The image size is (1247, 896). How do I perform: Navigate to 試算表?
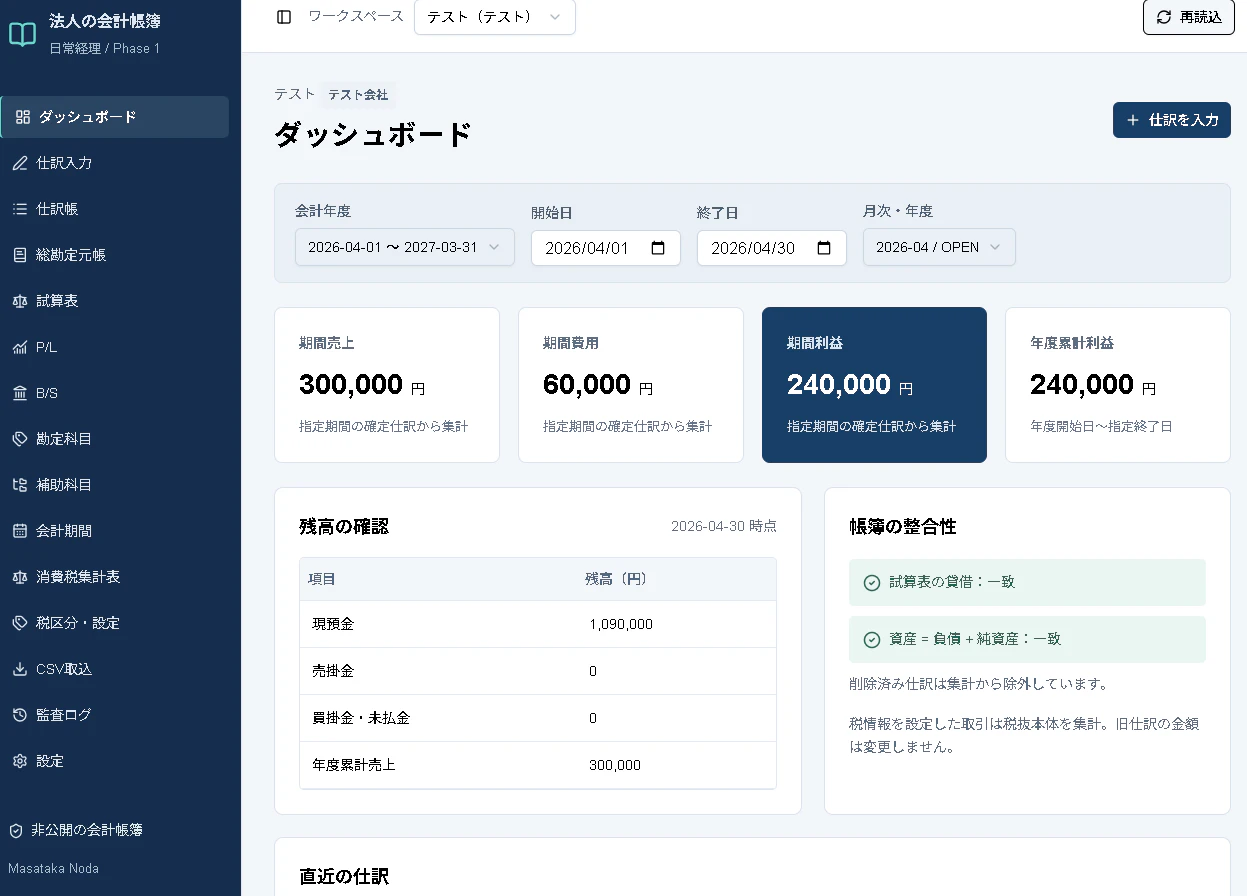point(115,301)
